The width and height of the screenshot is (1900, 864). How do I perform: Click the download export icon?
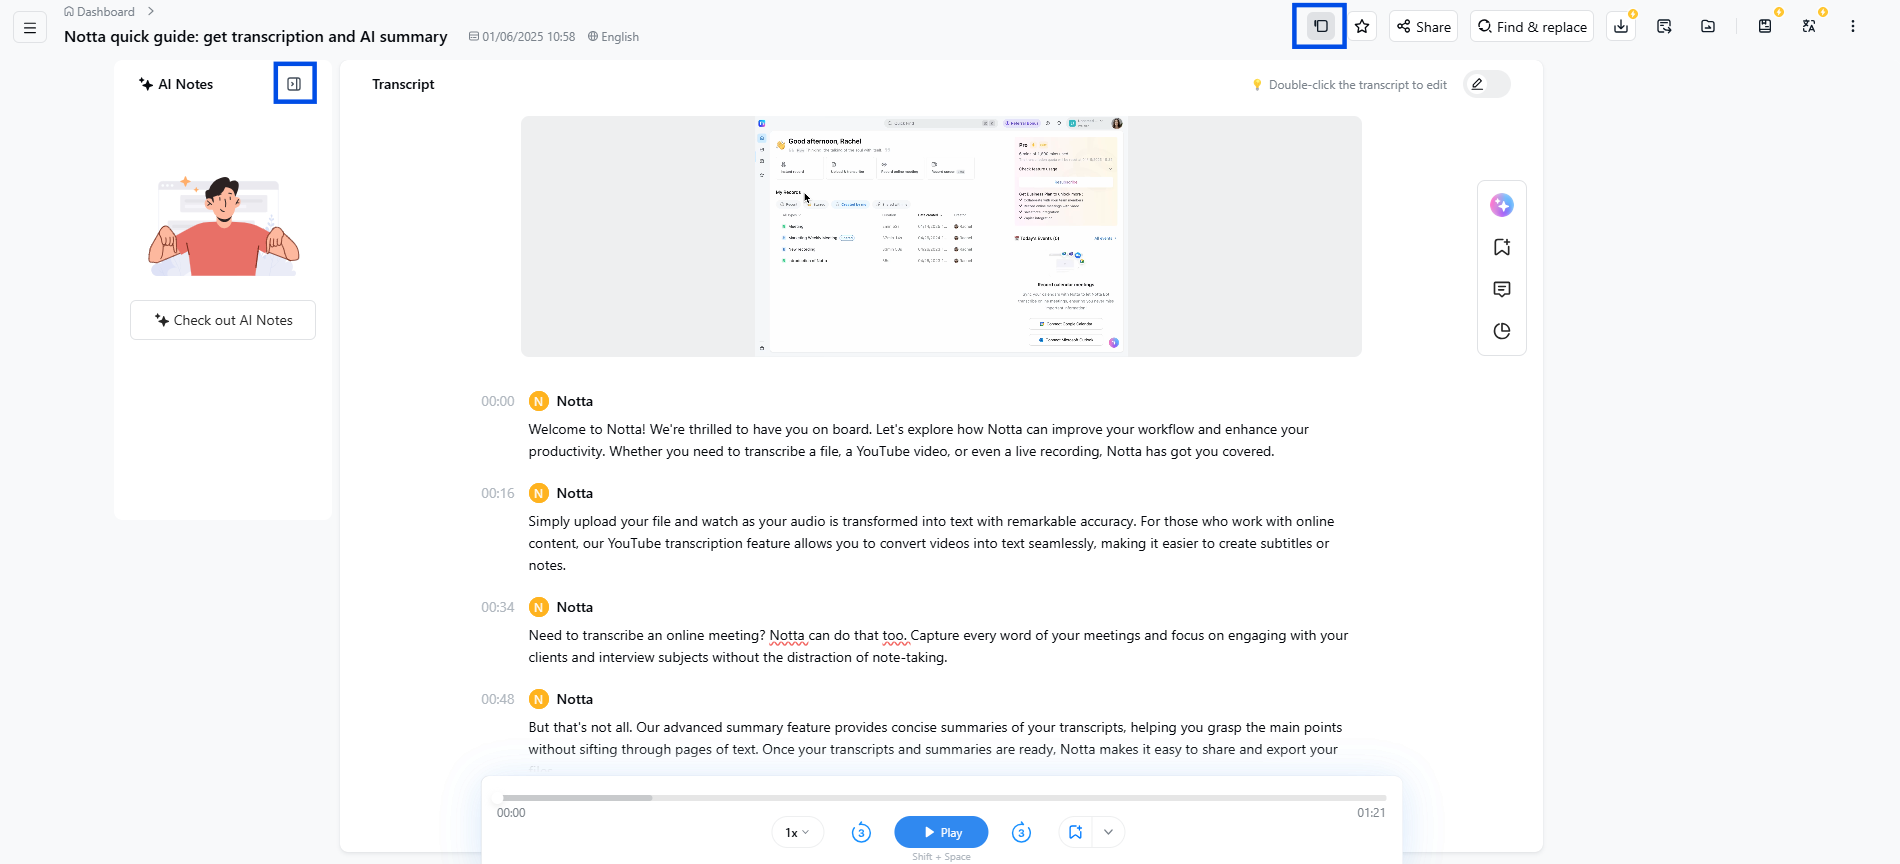click(1621, 27)
